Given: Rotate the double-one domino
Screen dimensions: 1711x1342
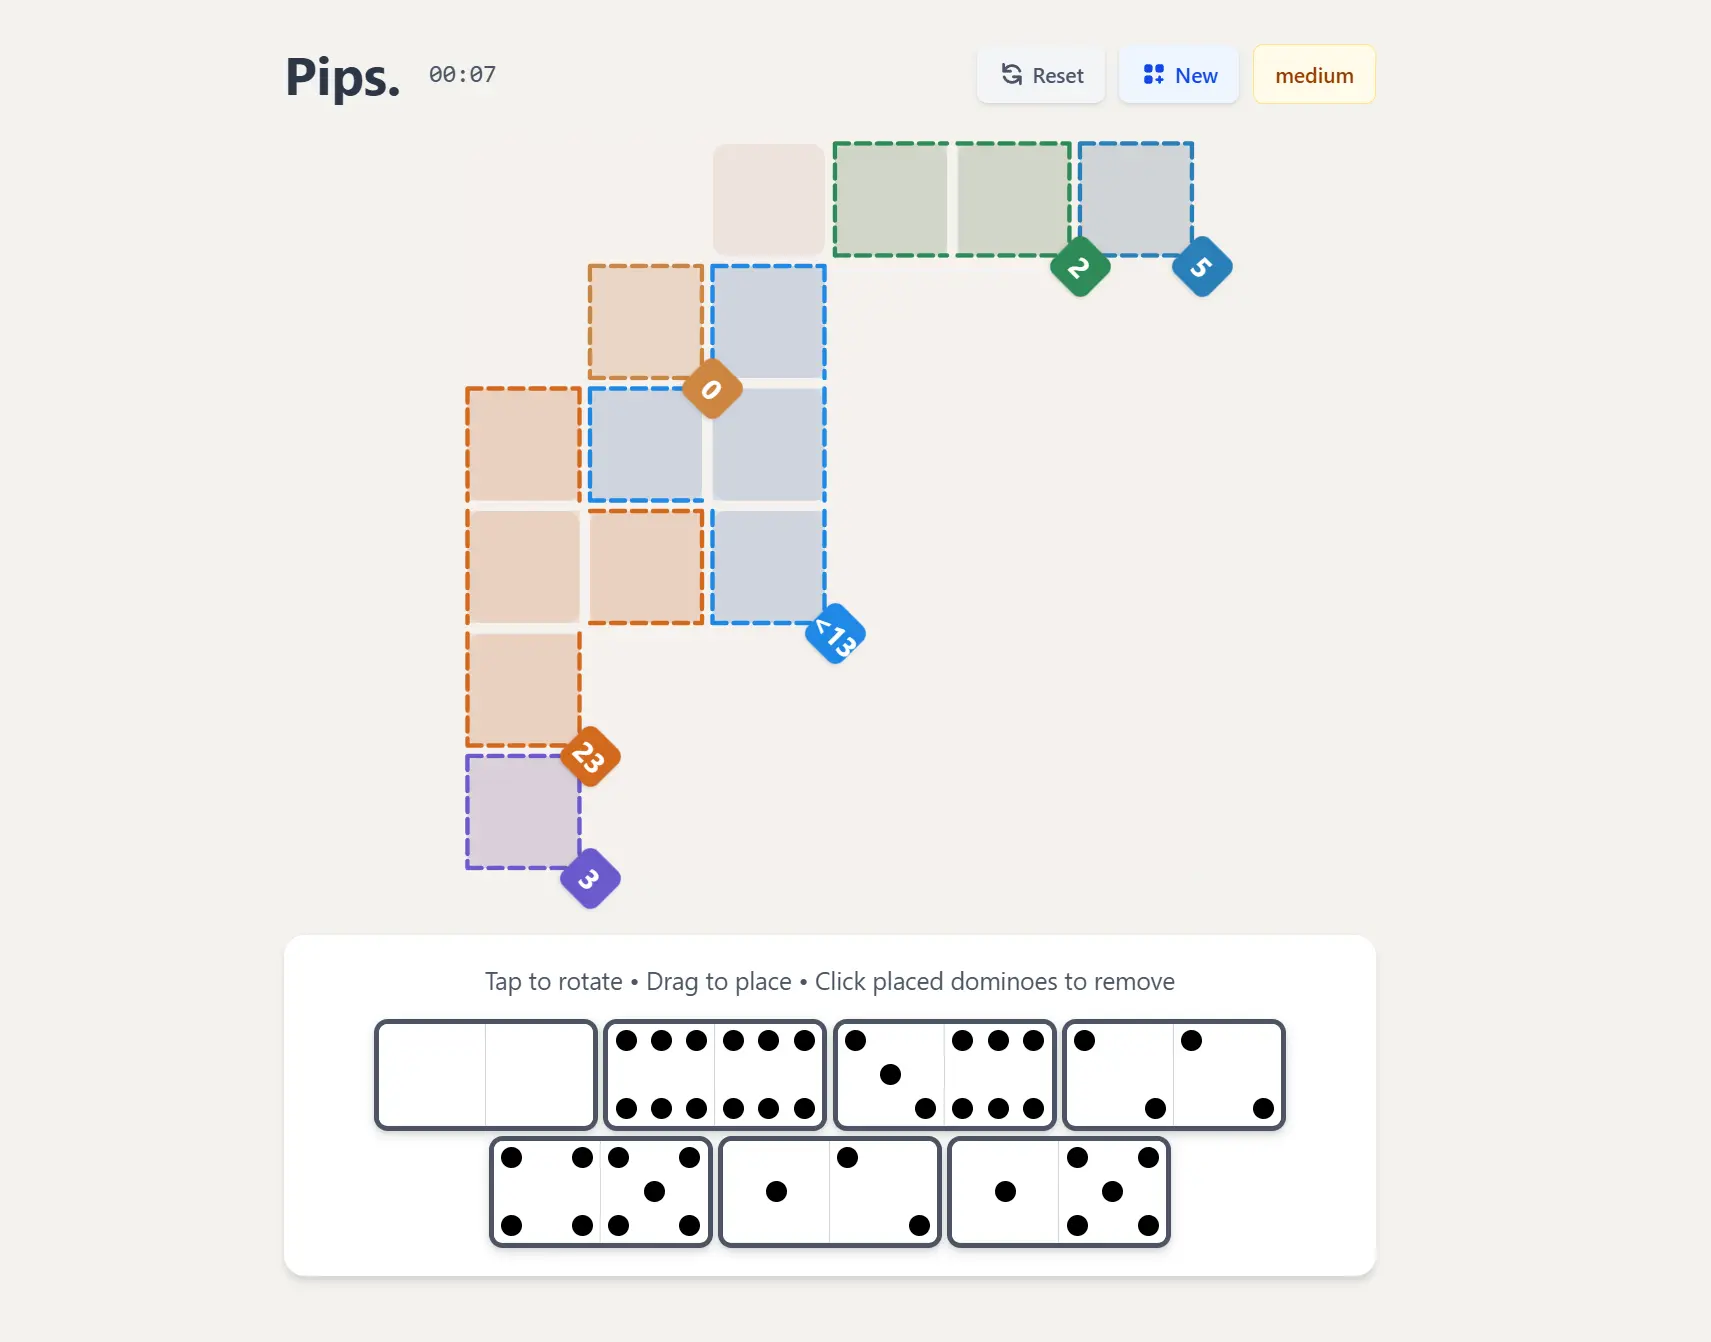Looking at the screenshot, I should pos(829,1192).
